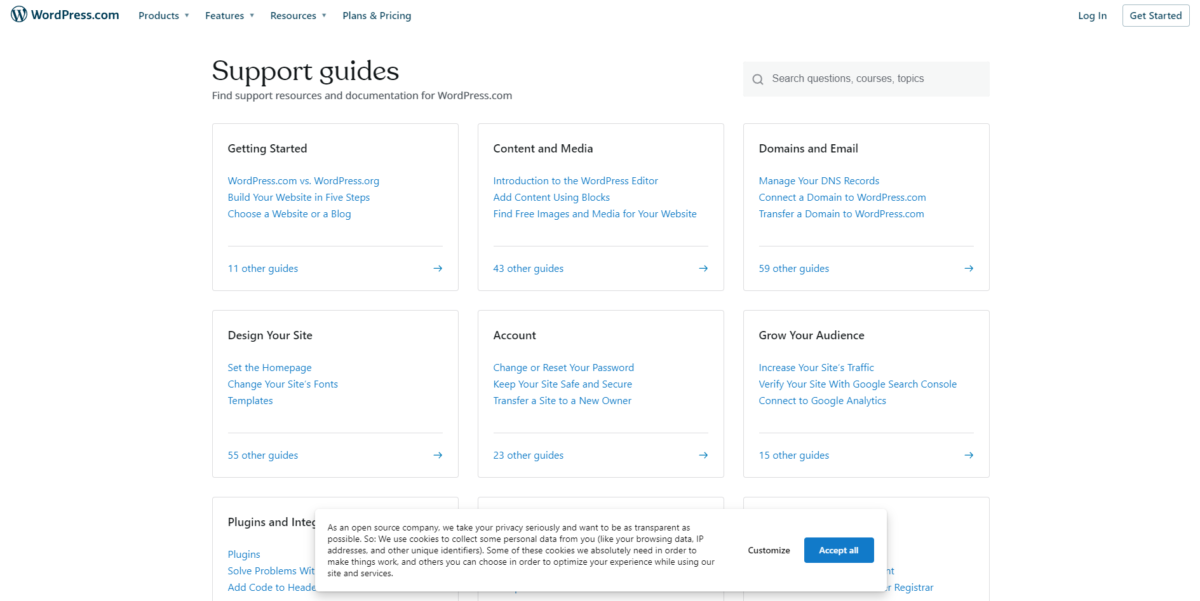Open Plans & Pricing page
The width and height of the screenshot is (1200, 601).
pos(377,16)
